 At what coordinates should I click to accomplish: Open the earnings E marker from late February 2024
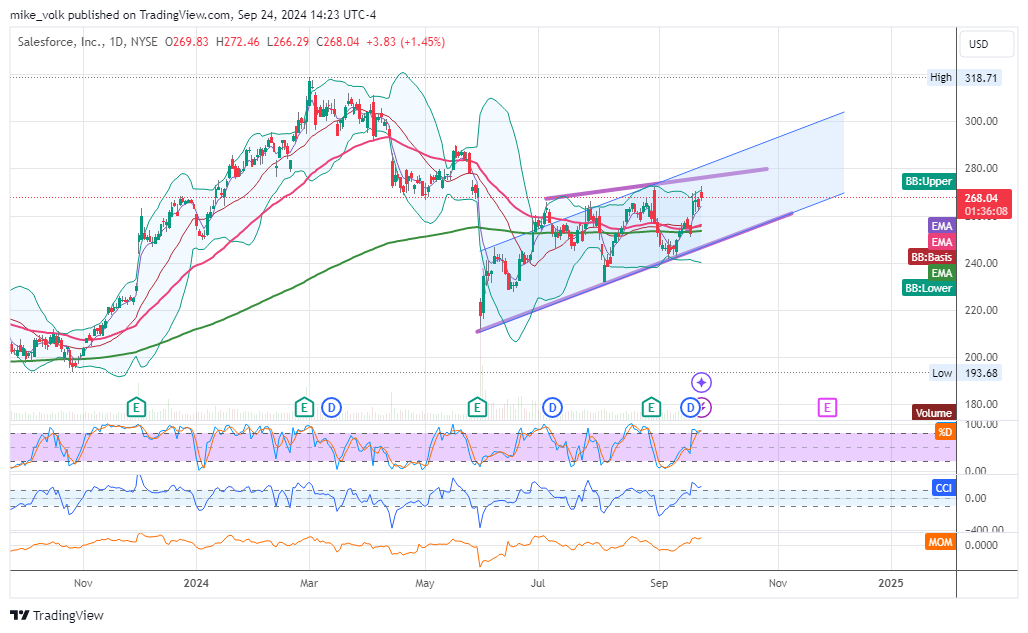pyautogui.click(x=304, y=408)
